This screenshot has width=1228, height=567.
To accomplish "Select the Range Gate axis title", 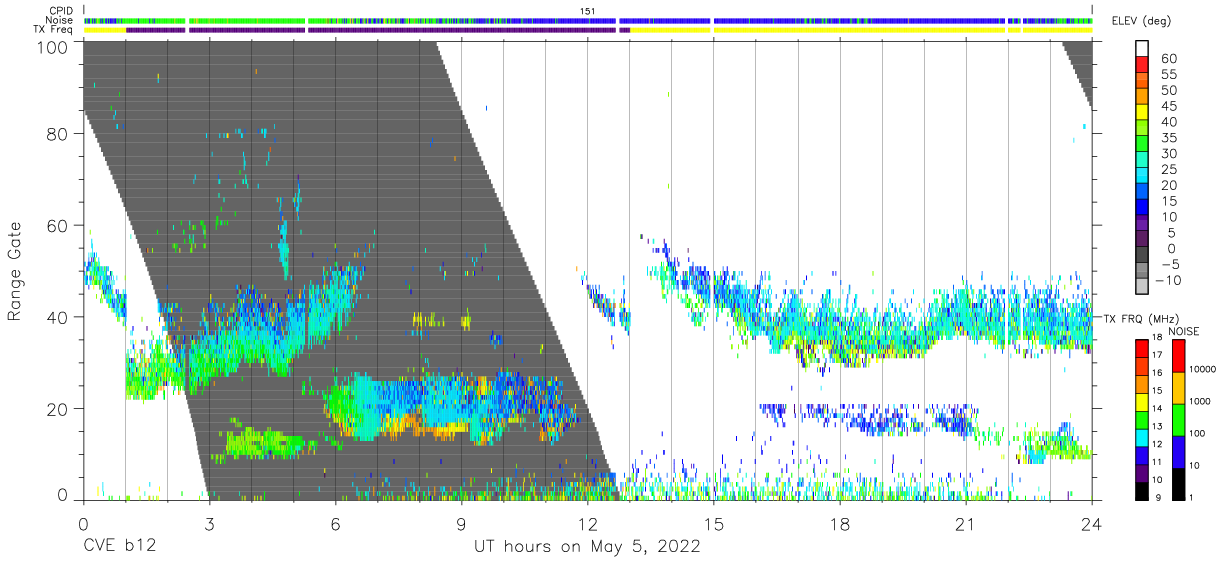I will pos(15,271).
